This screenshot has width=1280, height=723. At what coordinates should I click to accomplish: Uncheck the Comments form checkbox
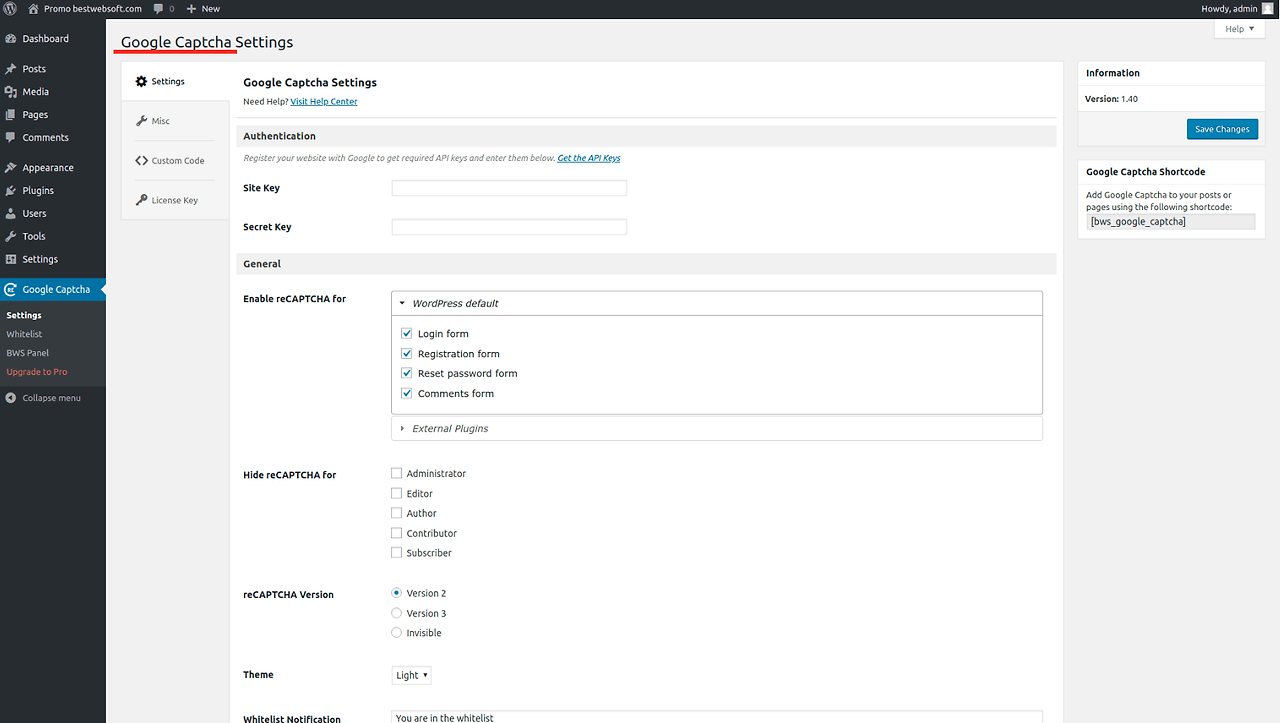407,394
